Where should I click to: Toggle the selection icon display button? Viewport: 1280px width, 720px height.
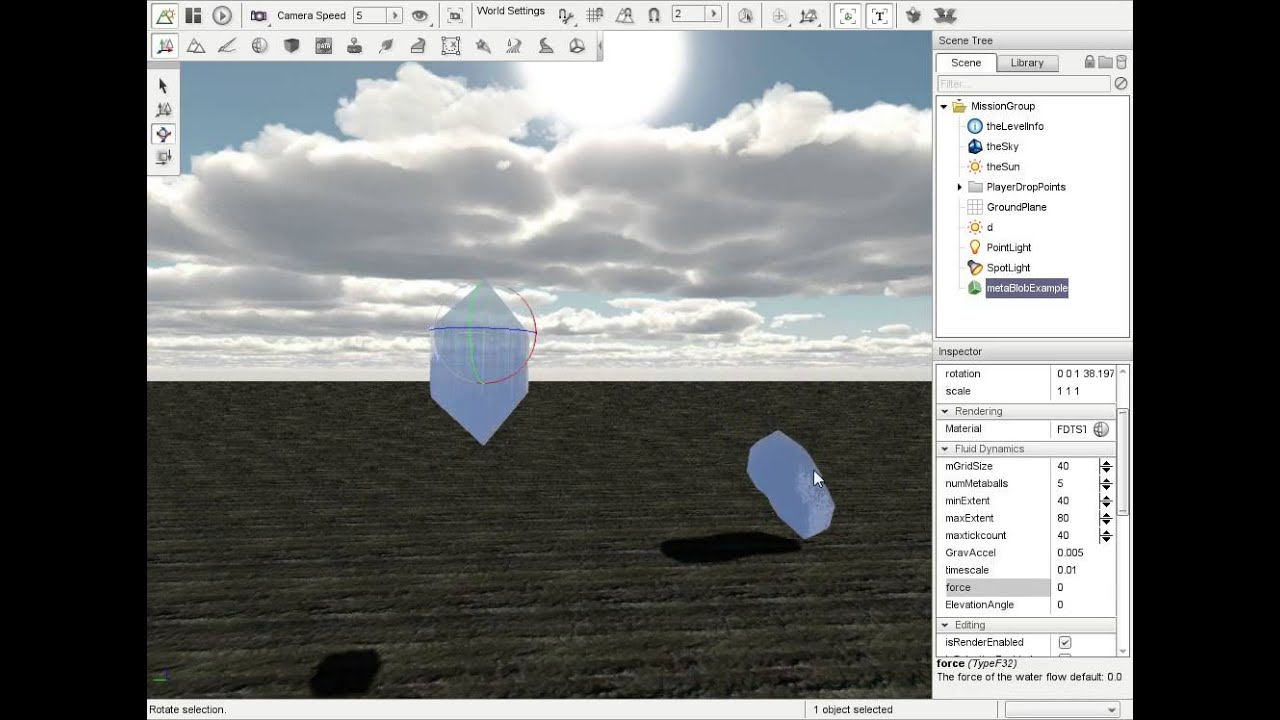[848, 15]
